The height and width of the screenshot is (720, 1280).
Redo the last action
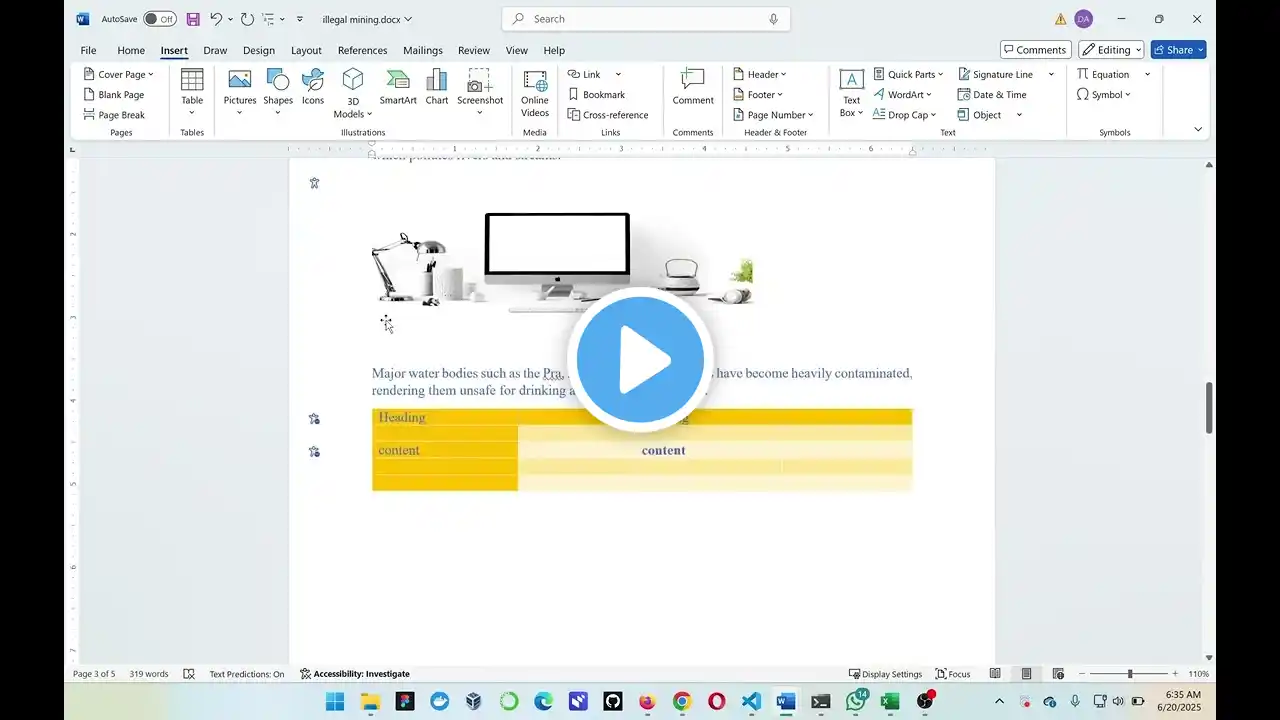coord(248,19)
